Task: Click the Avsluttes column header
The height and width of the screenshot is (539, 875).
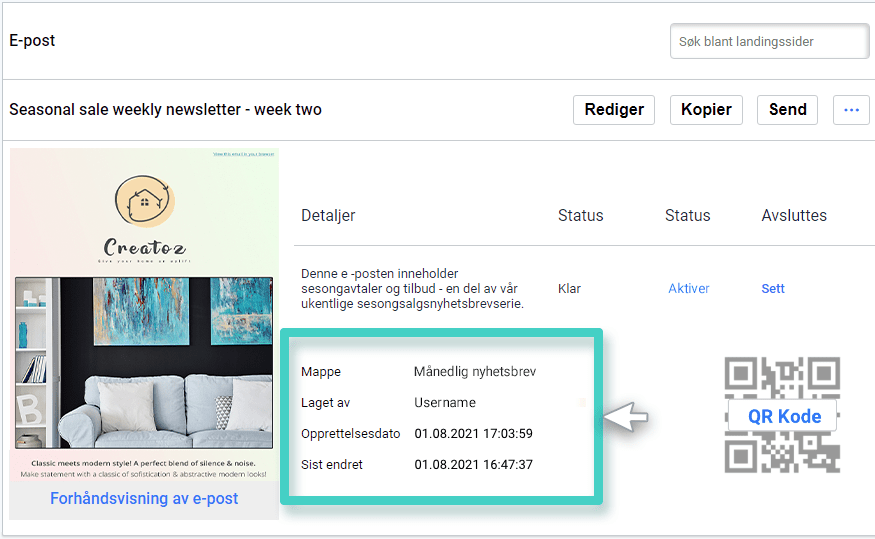Action: coord(794,215)
